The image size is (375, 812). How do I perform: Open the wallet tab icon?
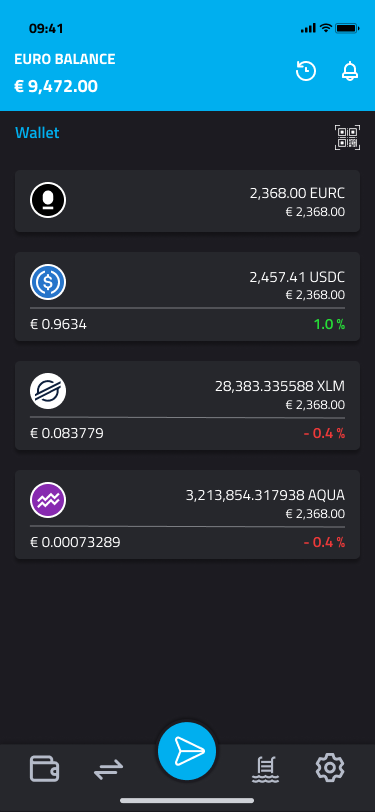point(45,768)
